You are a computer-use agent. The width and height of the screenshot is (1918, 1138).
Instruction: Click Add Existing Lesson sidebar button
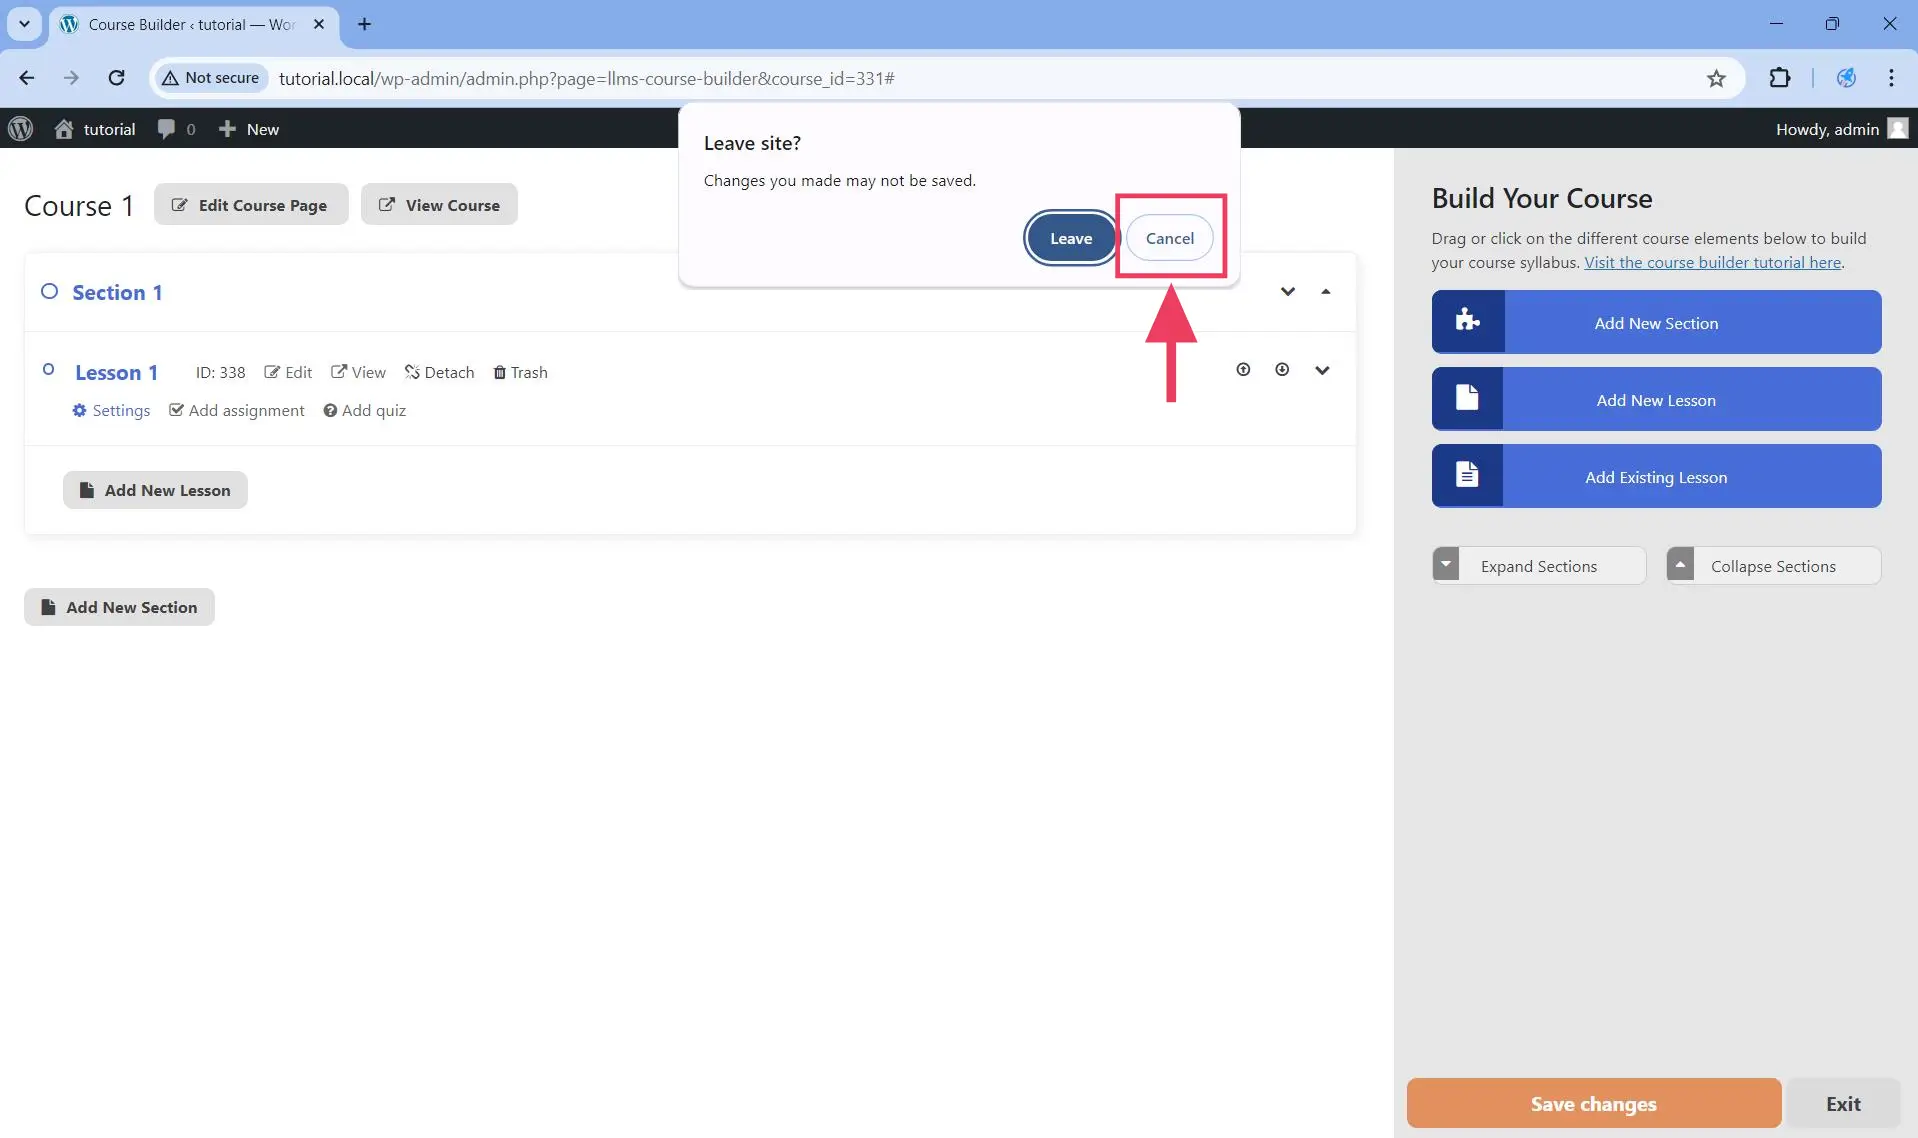point(1656,476)
